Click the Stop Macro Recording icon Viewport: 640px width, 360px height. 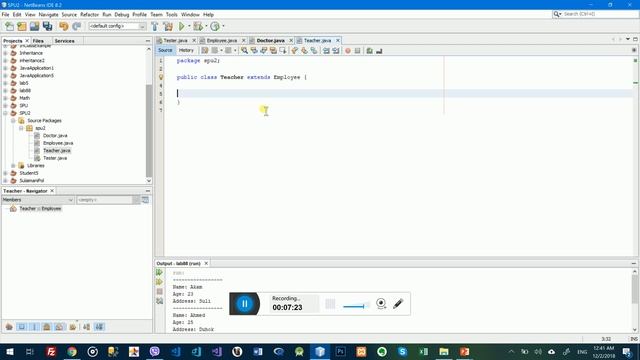[358, 51]
